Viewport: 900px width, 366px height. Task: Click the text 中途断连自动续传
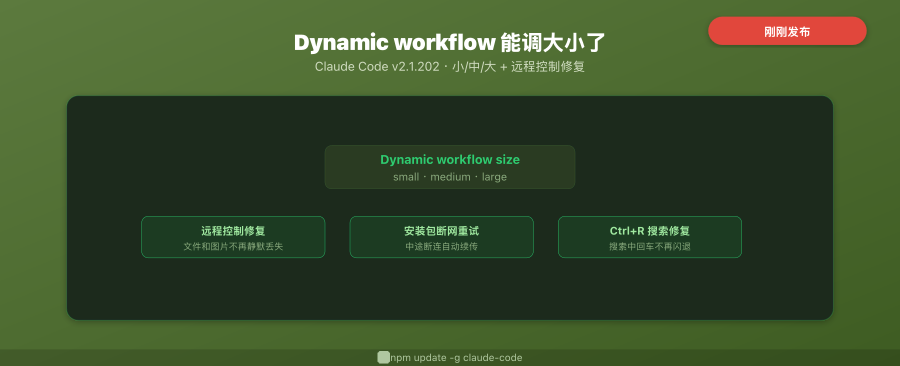click(441, 247)
